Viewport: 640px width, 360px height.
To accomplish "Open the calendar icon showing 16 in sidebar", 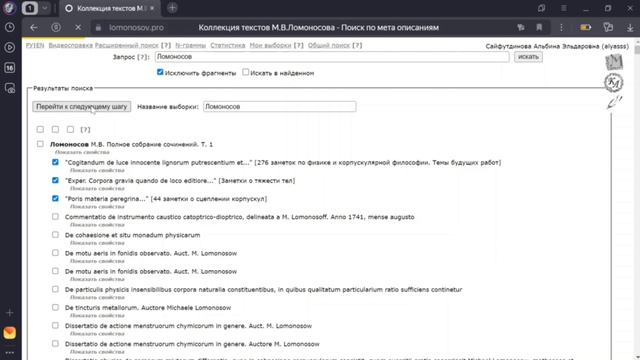I will (x=10, y=68).
